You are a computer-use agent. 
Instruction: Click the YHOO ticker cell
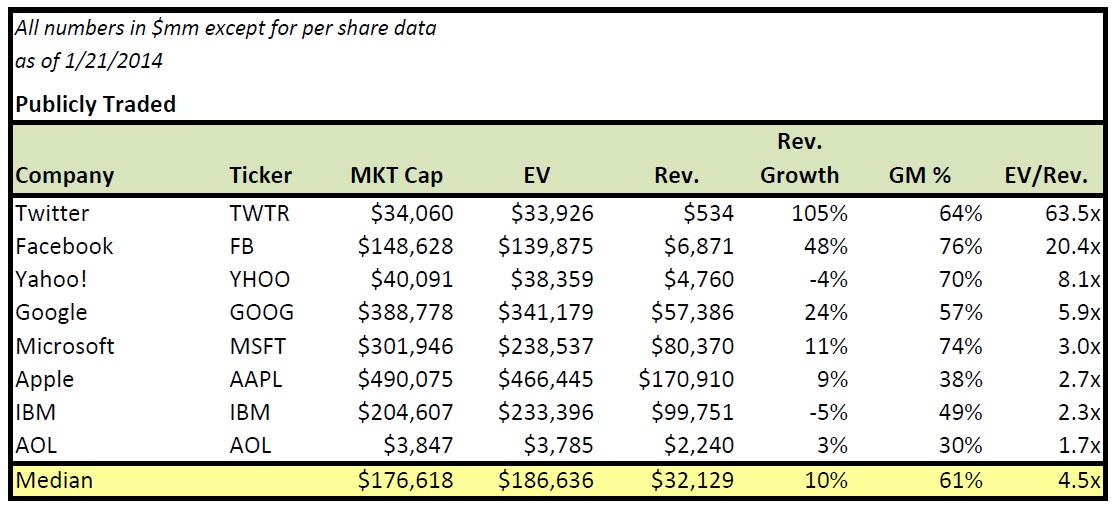[x=258, y=280]
